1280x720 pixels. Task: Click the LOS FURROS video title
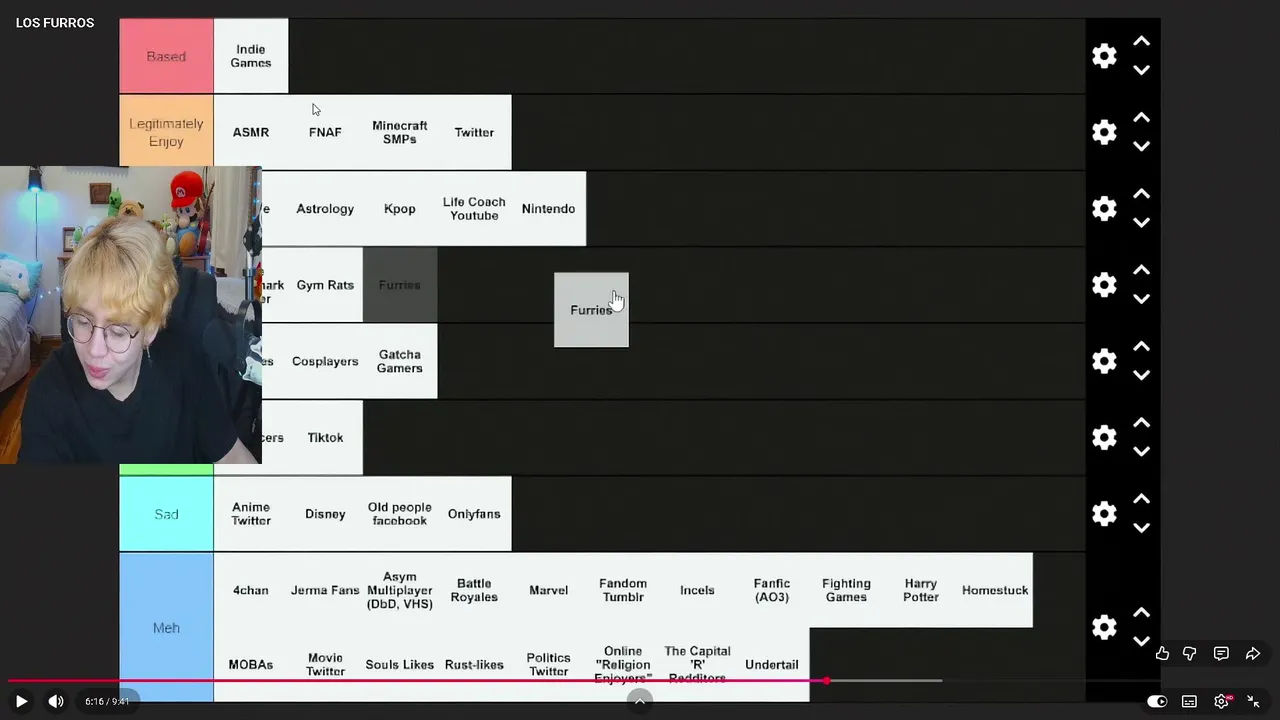click(x=55, y=22)
